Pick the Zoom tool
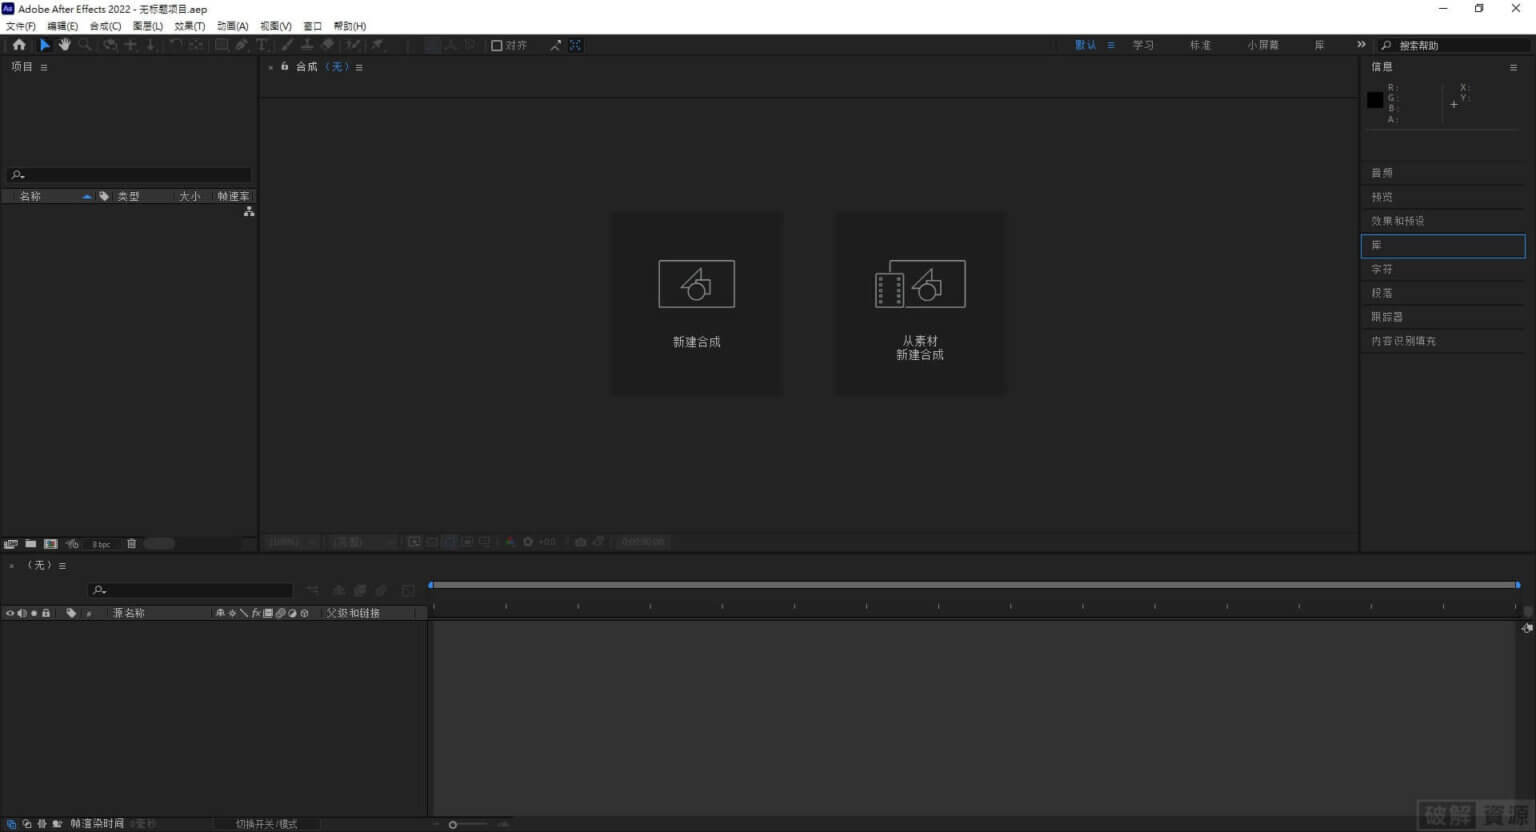The width and height of the screenshot is (1536, 832). pyautogui.click(x=85, y=45)
